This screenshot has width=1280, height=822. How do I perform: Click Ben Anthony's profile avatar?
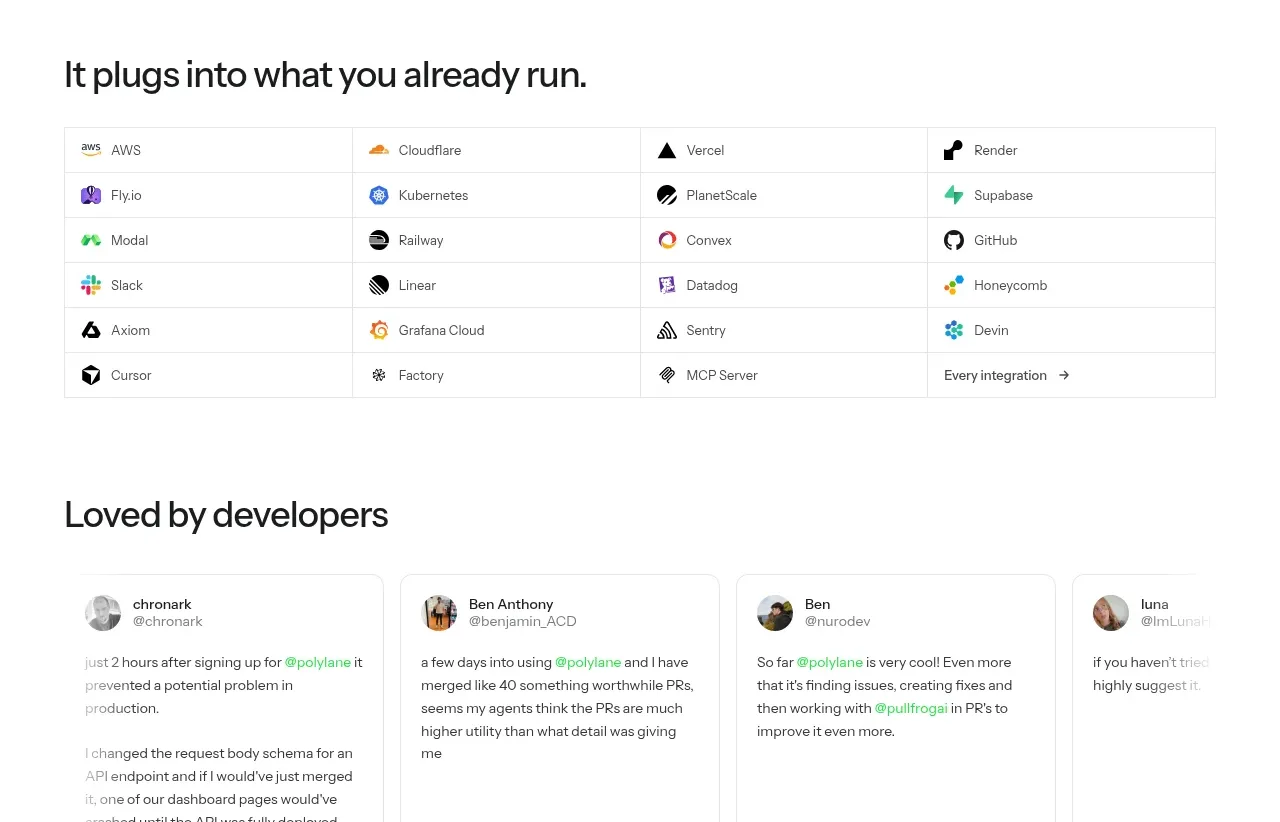(x=439, y=613)
